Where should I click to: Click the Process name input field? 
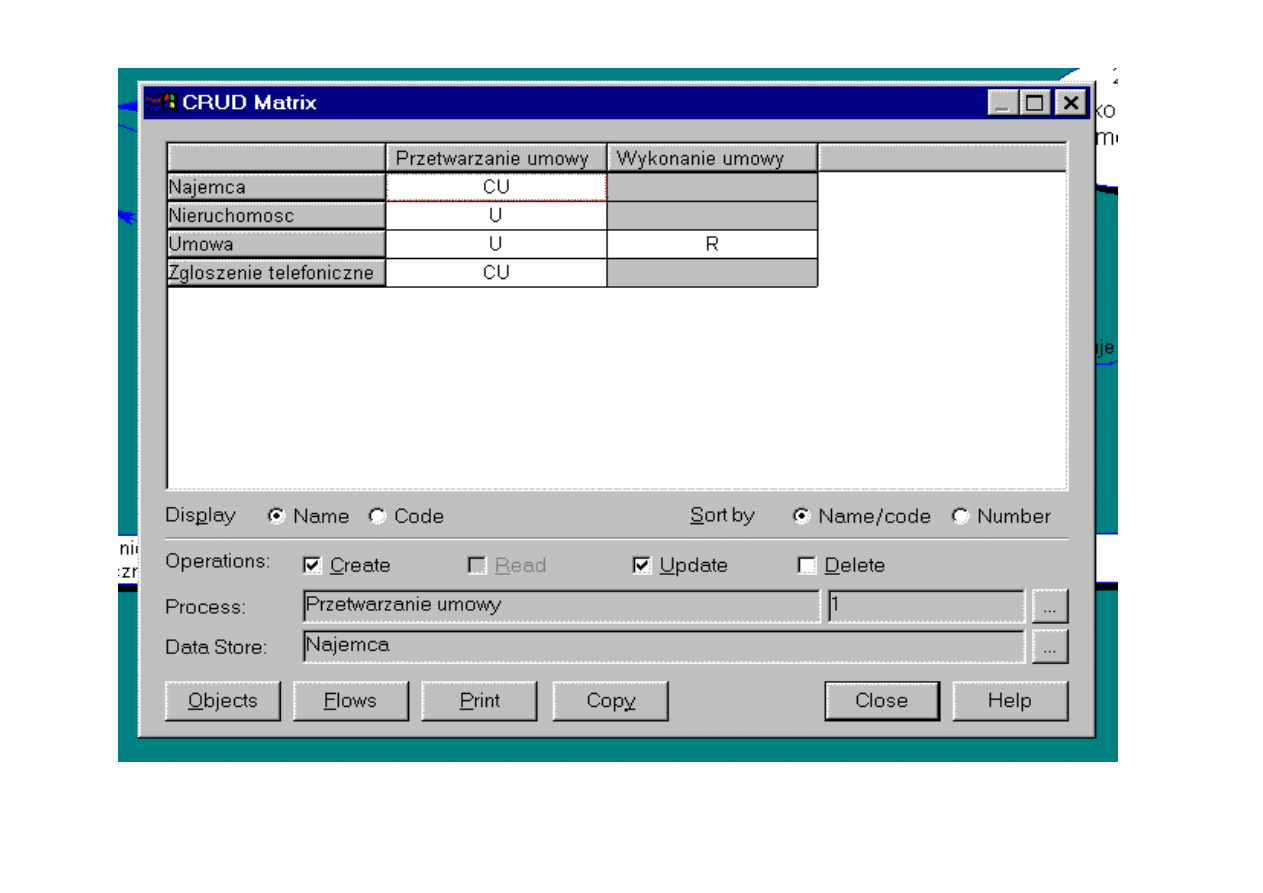click(x=560, y=606)
